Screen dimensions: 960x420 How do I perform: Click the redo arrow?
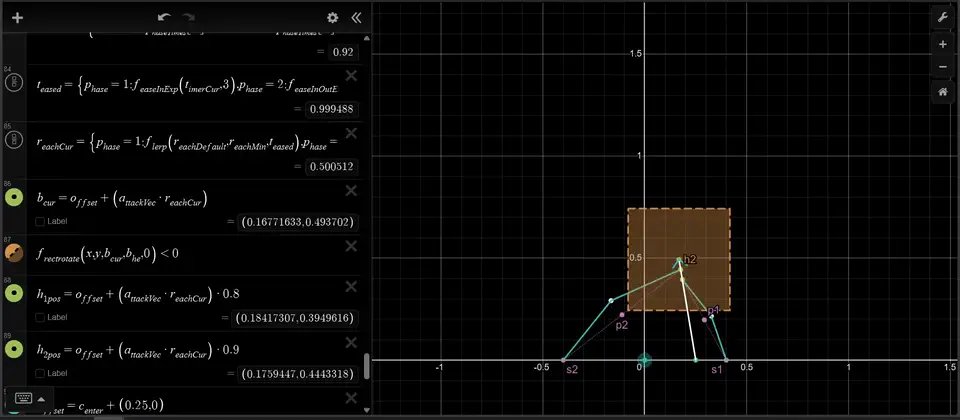click(x=189, y=18)
